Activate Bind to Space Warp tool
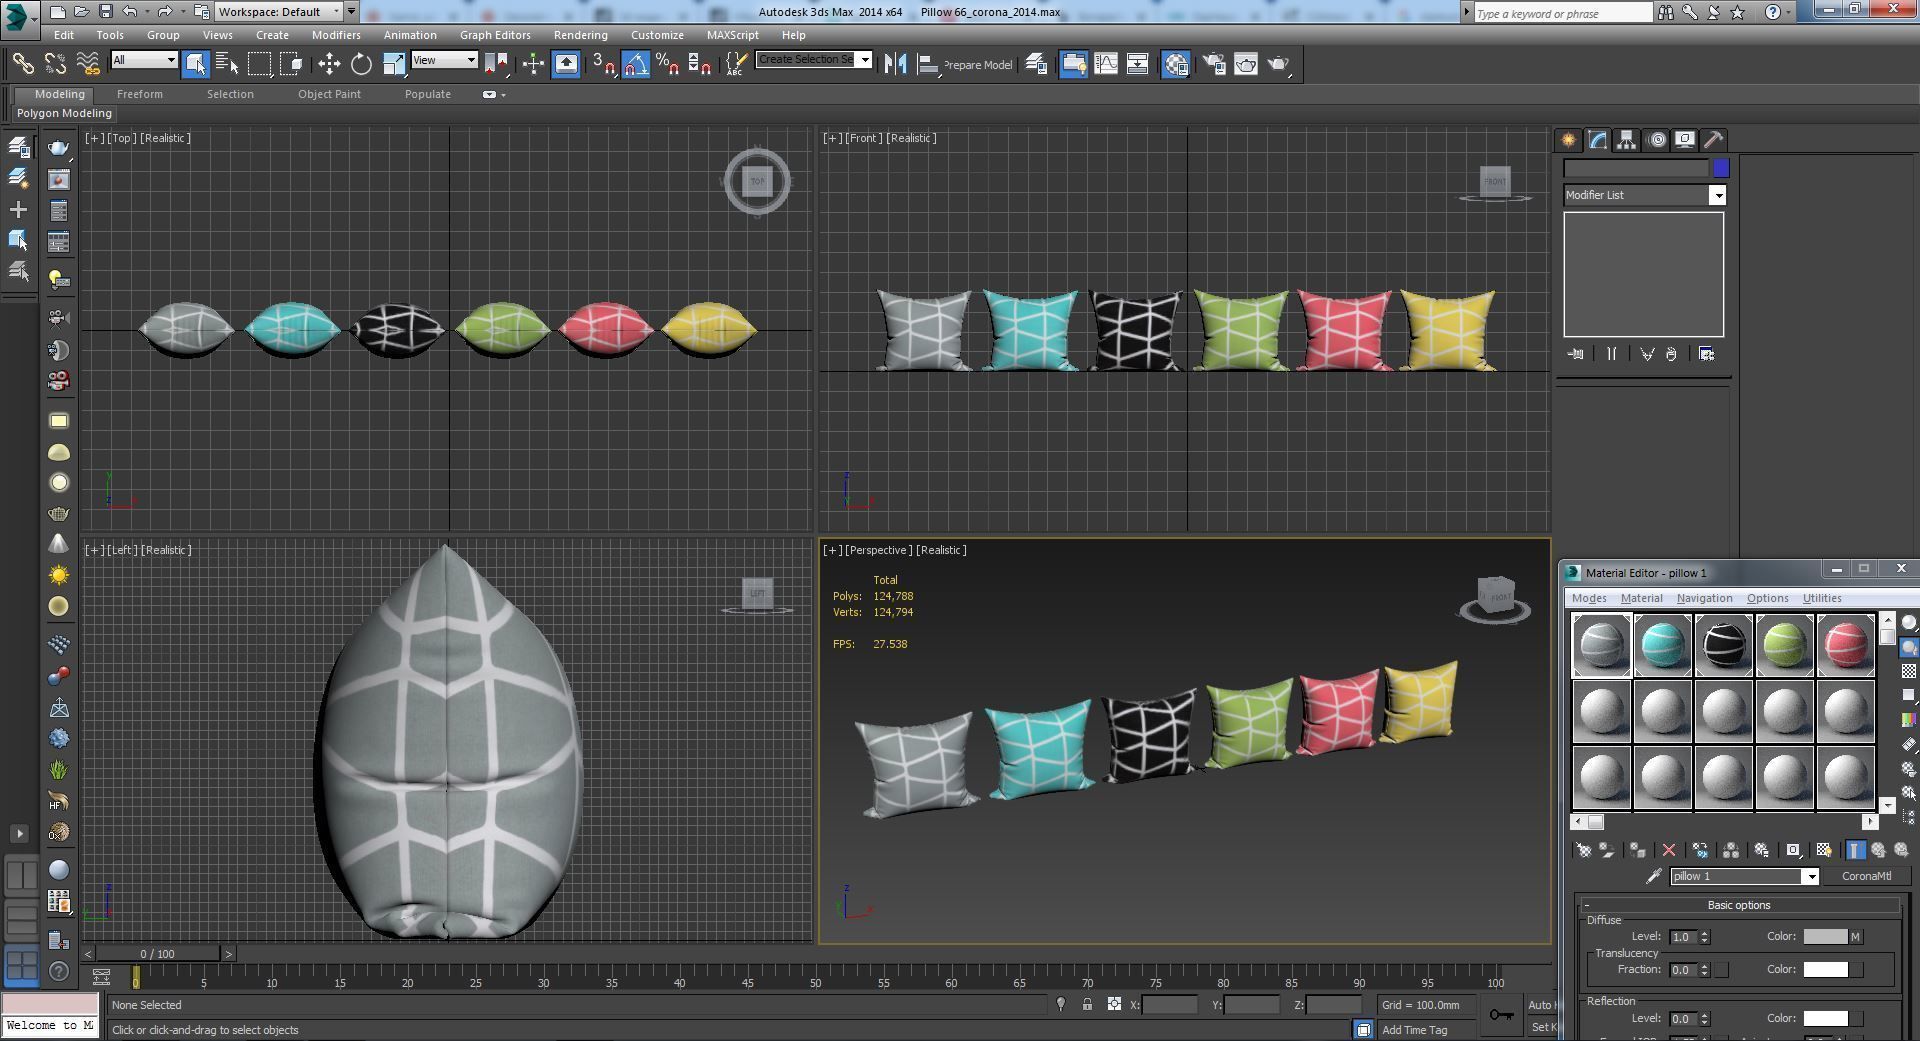Image resolution: width=1920 pixels, height=1041 pixels. [88, 64]
